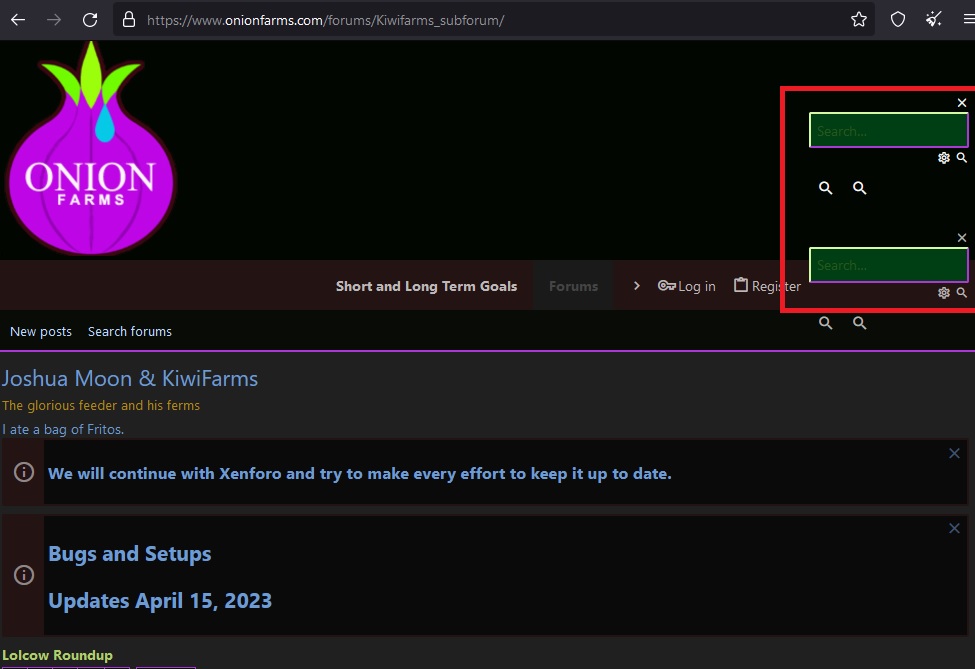
Task: Open the Updates April 15, 2023 link
Action: pyautogui.click(x=160, y=601)
